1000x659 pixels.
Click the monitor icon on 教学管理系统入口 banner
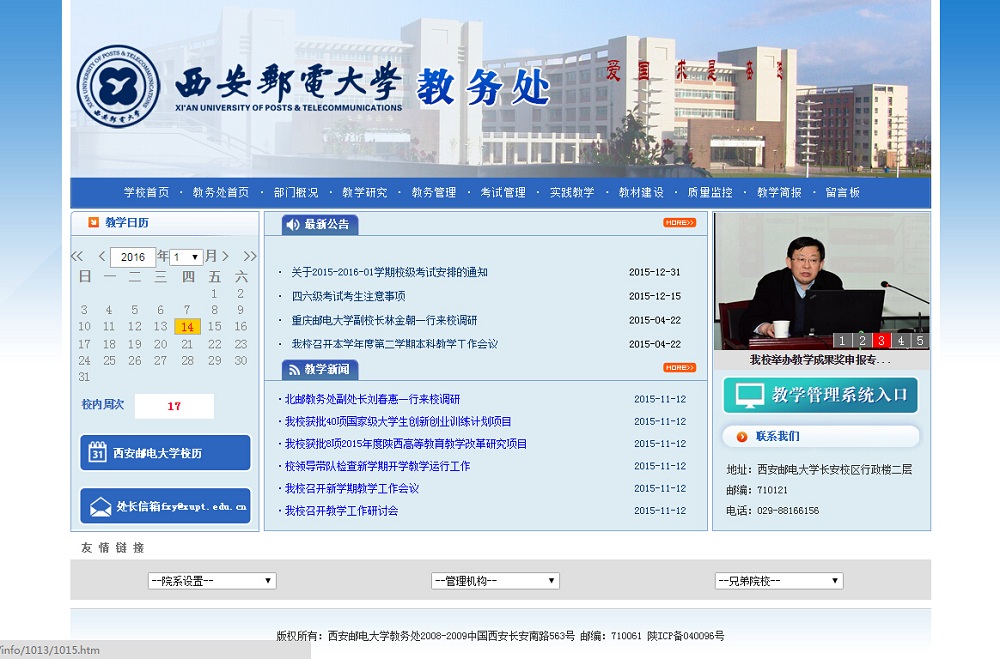click(x=749, y=396)
